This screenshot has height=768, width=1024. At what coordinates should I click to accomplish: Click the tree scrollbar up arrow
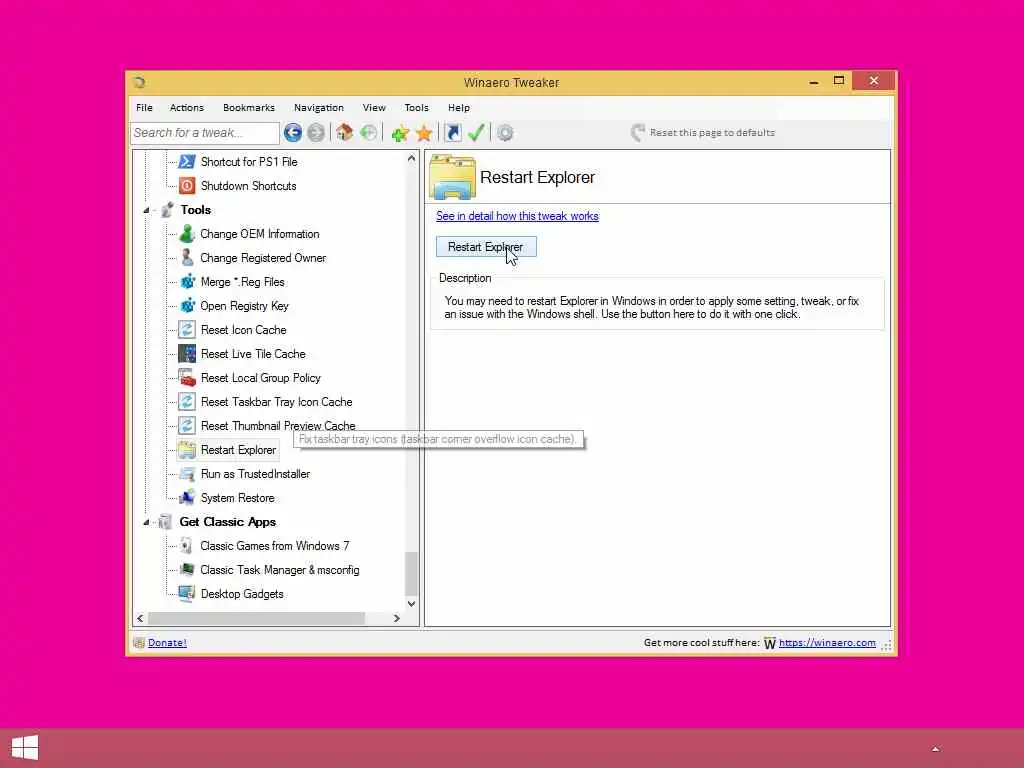[411, 159]
